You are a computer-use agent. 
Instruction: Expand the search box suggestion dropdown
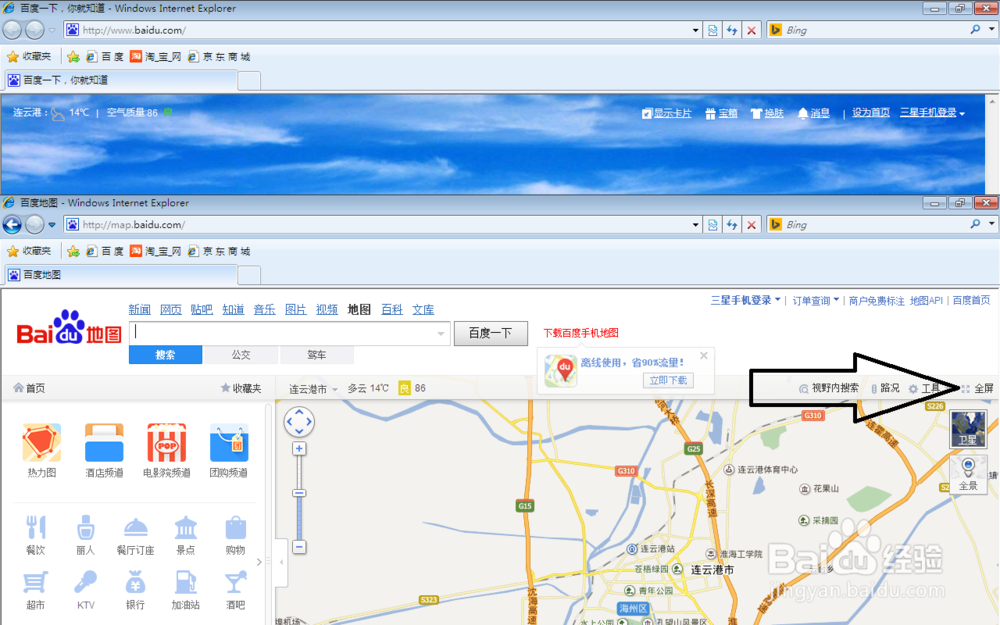441,334
